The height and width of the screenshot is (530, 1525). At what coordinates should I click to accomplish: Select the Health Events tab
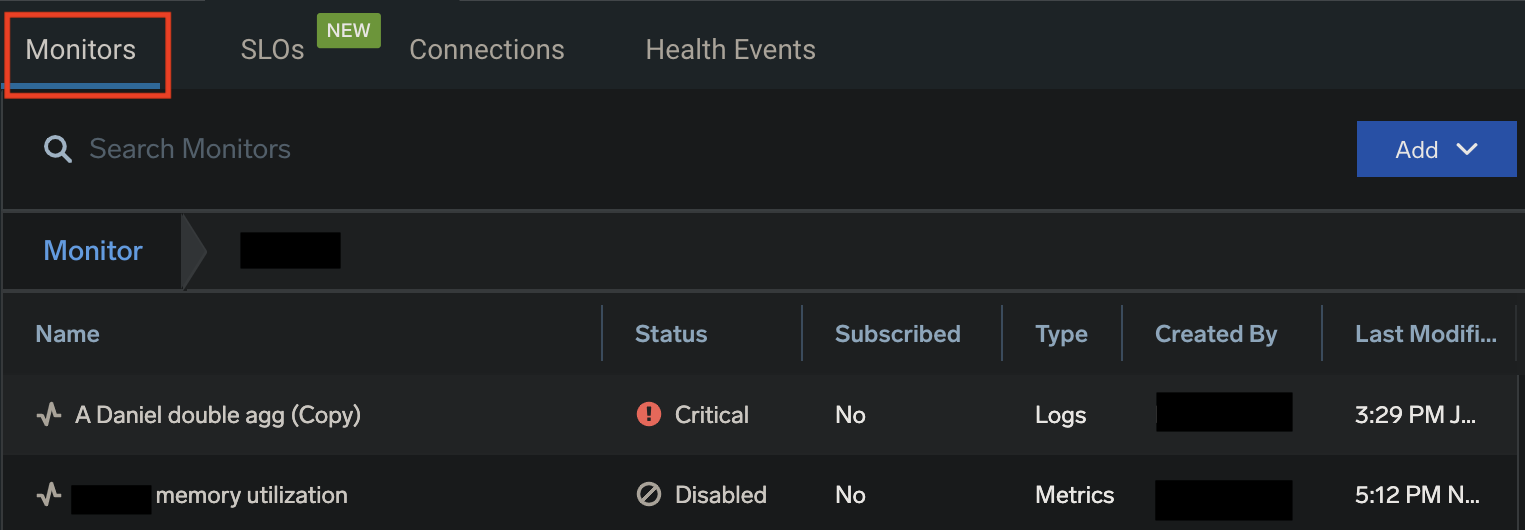coord(730,50)
